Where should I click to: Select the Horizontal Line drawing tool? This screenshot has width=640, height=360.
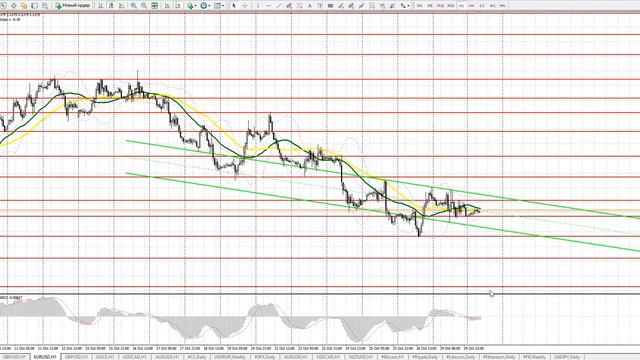[268, 6]
